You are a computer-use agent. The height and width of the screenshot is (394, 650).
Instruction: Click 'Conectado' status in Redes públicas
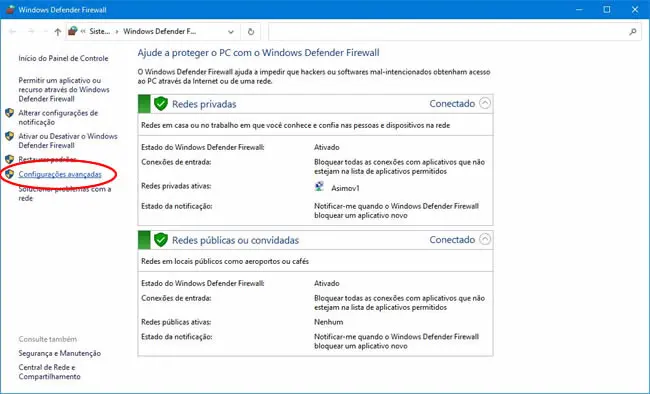coord(452,240)
